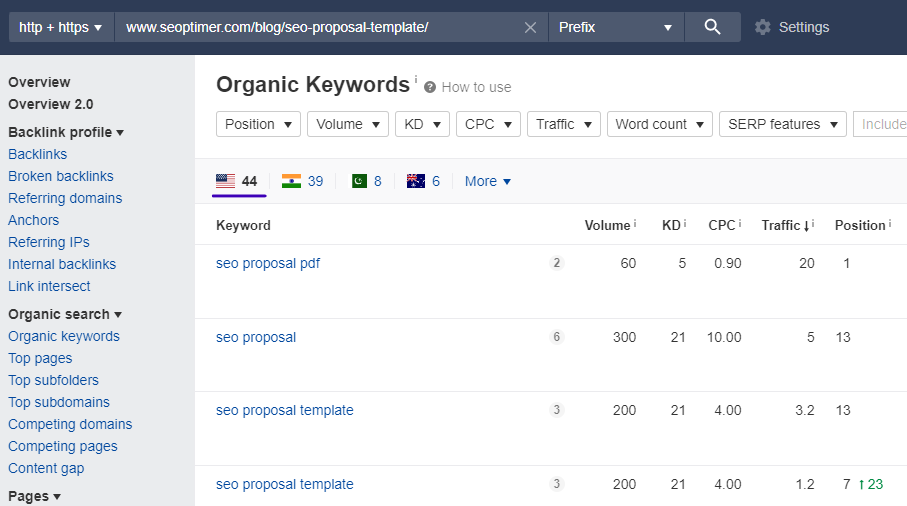Open Settings via gear icon

763,27
